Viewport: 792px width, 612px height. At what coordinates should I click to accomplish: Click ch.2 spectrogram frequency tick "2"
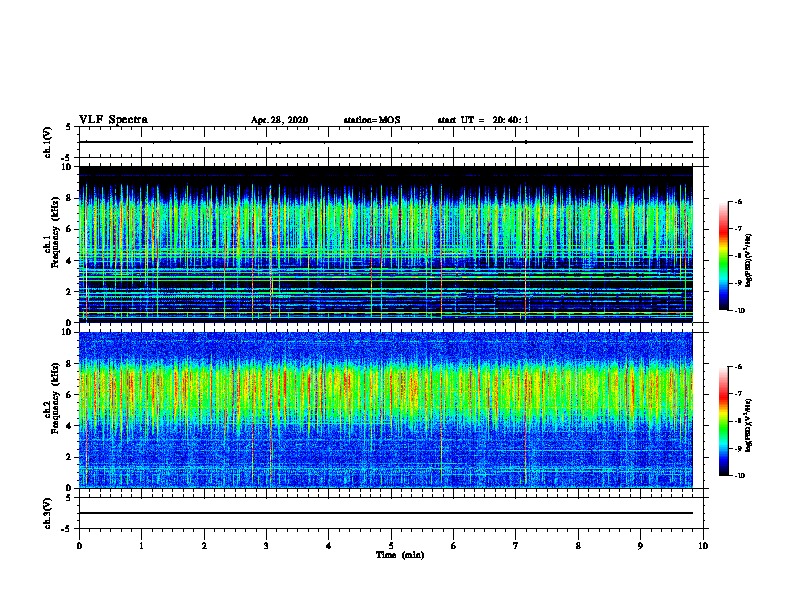[69, 457]
